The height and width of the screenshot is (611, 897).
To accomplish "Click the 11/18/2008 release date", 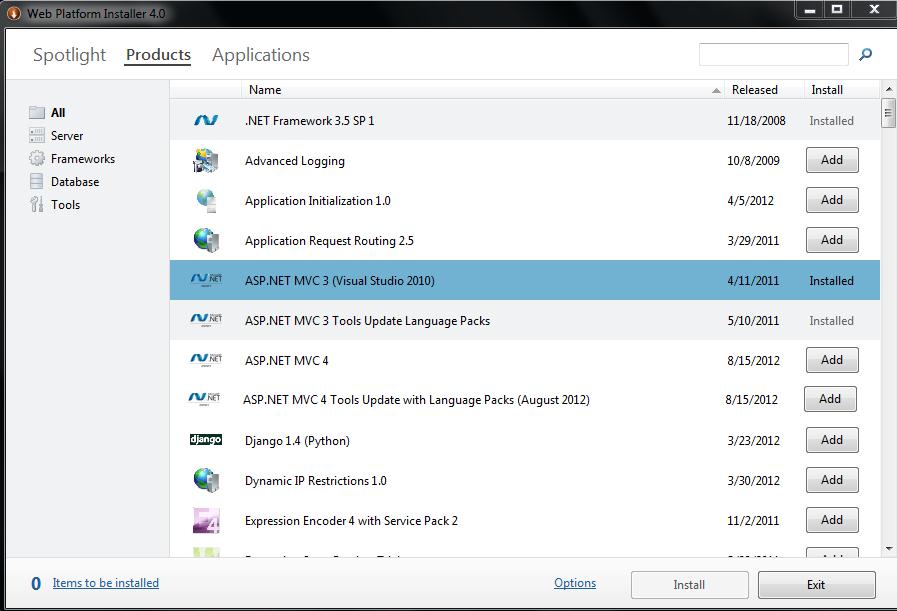I will (x=756, y=121).
